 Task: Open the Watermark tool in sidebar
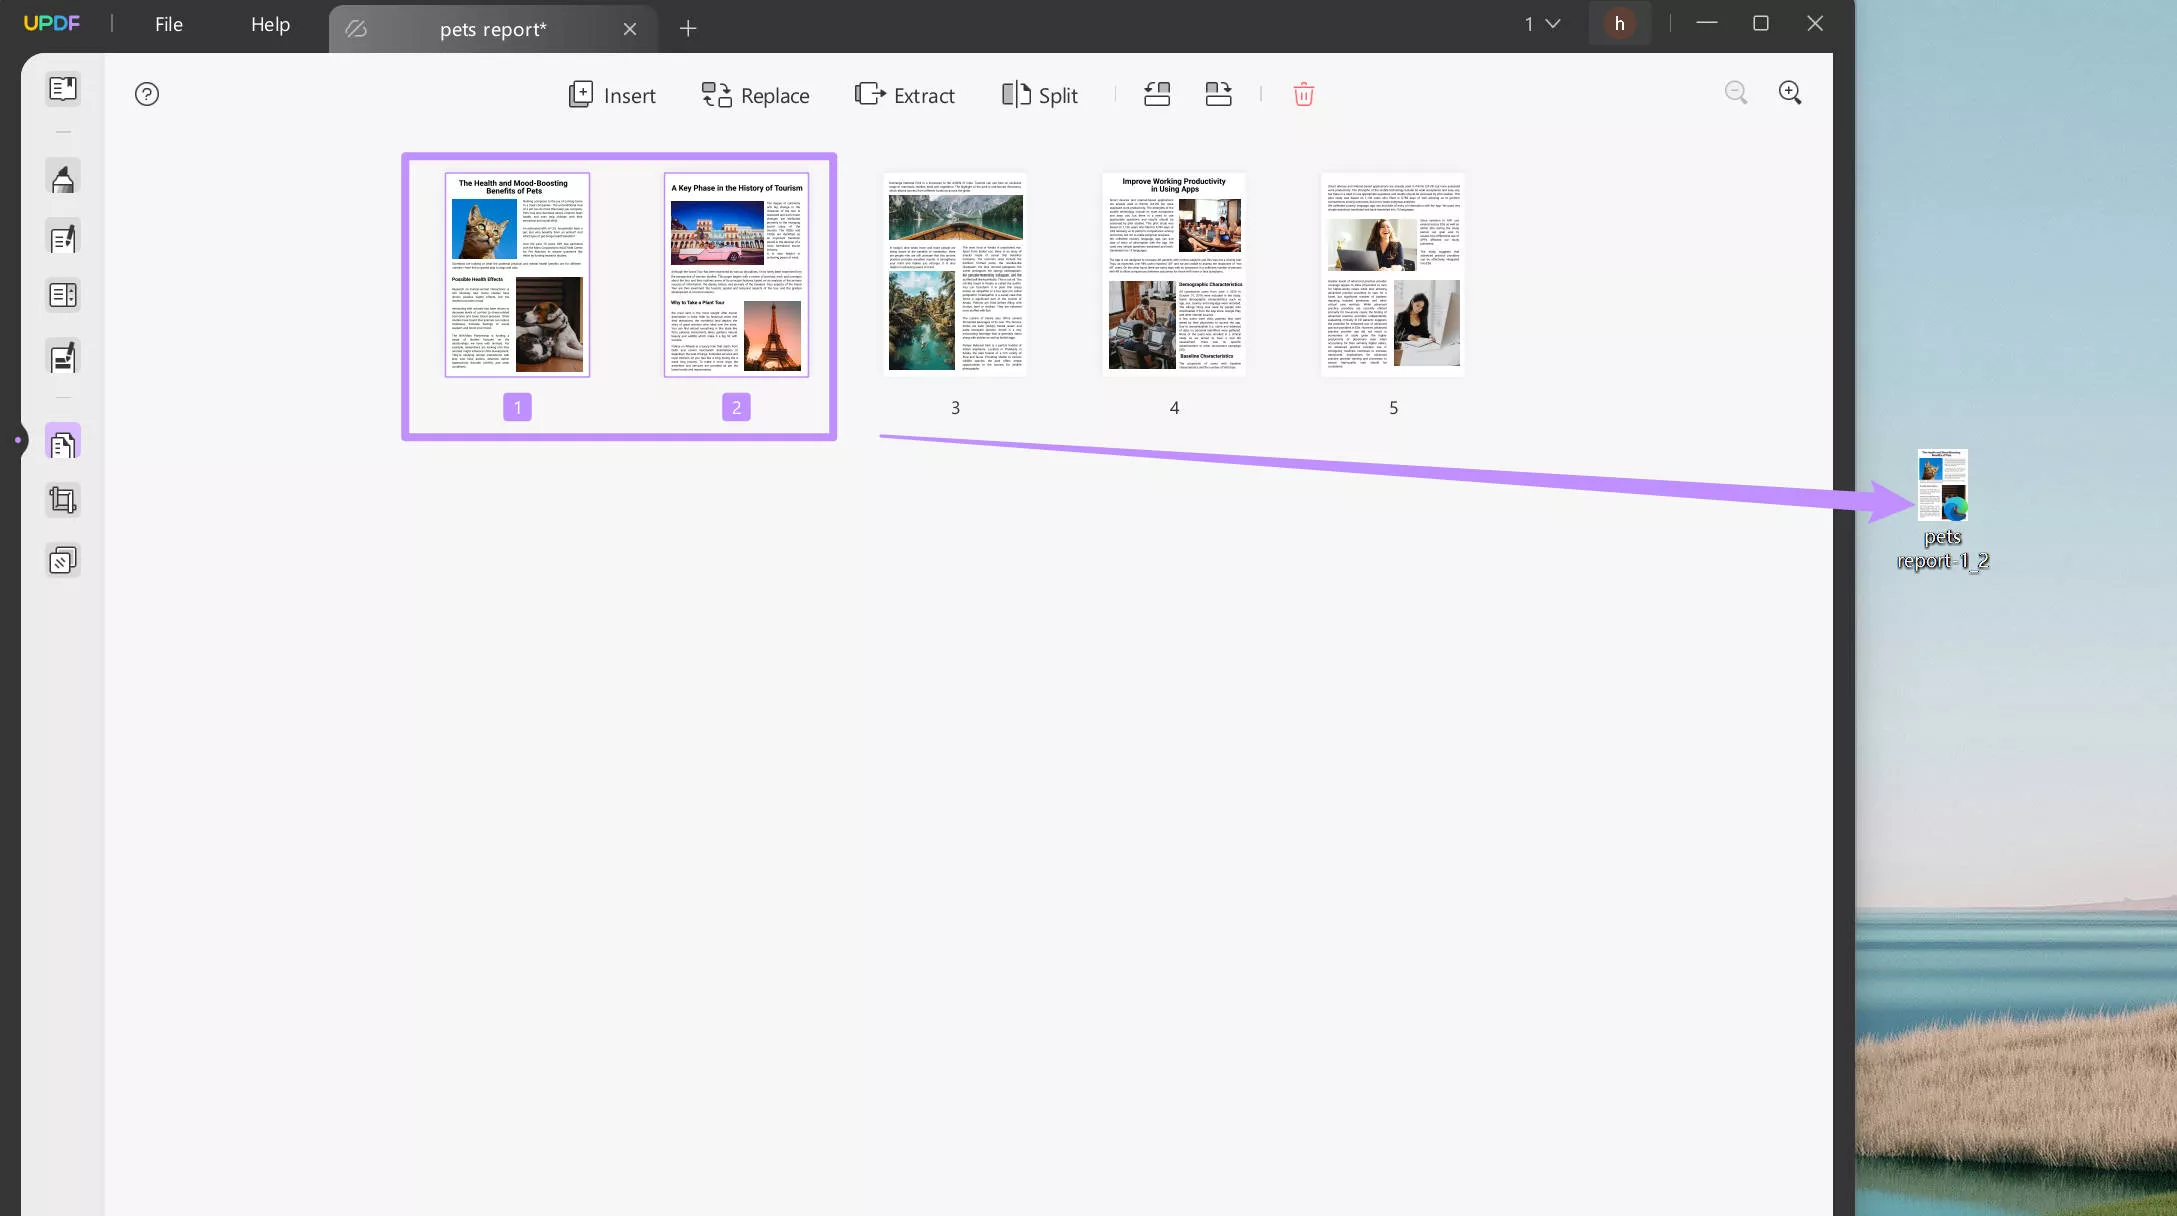(63, 561)
